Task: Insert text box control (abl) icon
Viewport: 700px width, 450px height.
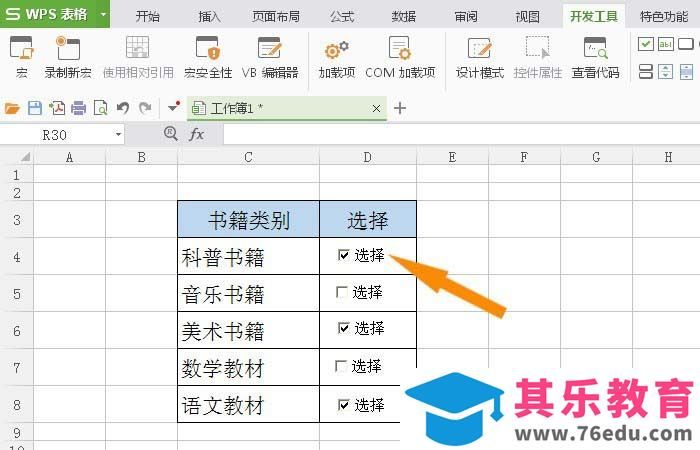Action: (666, 44)
